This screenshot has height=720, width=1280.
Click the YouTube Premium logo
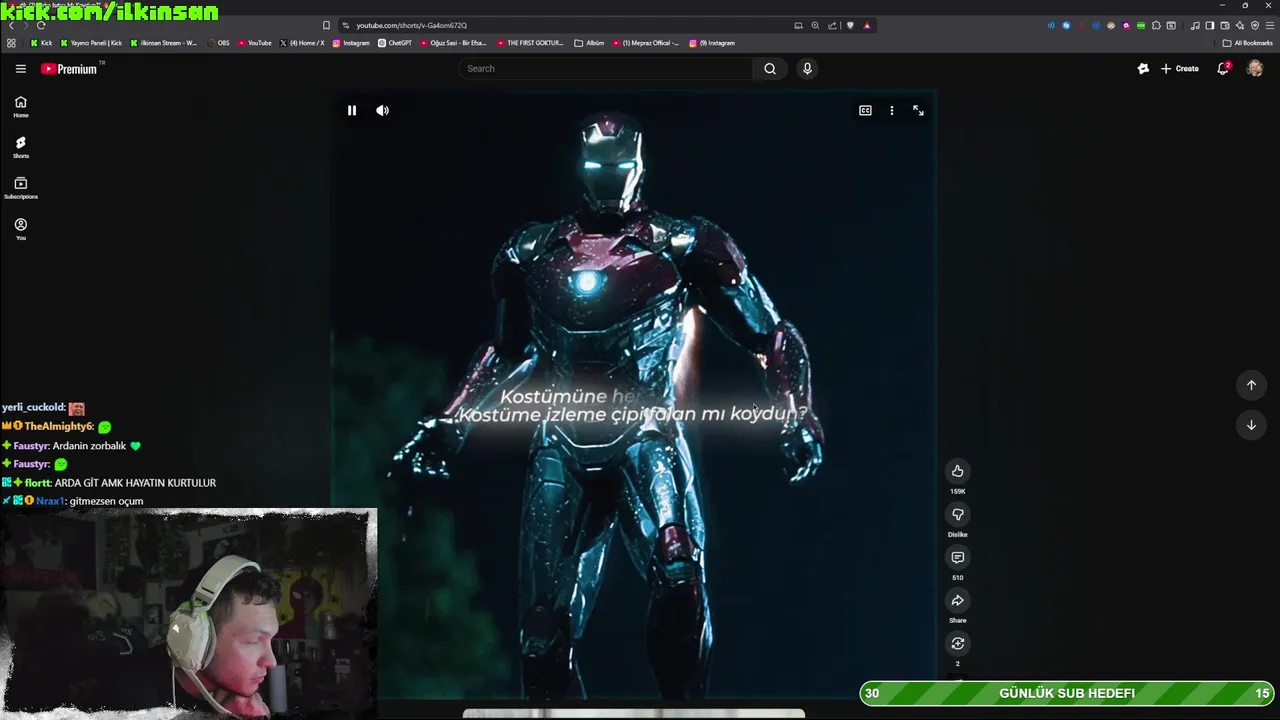pyautogui.click(x=69, y=69)
